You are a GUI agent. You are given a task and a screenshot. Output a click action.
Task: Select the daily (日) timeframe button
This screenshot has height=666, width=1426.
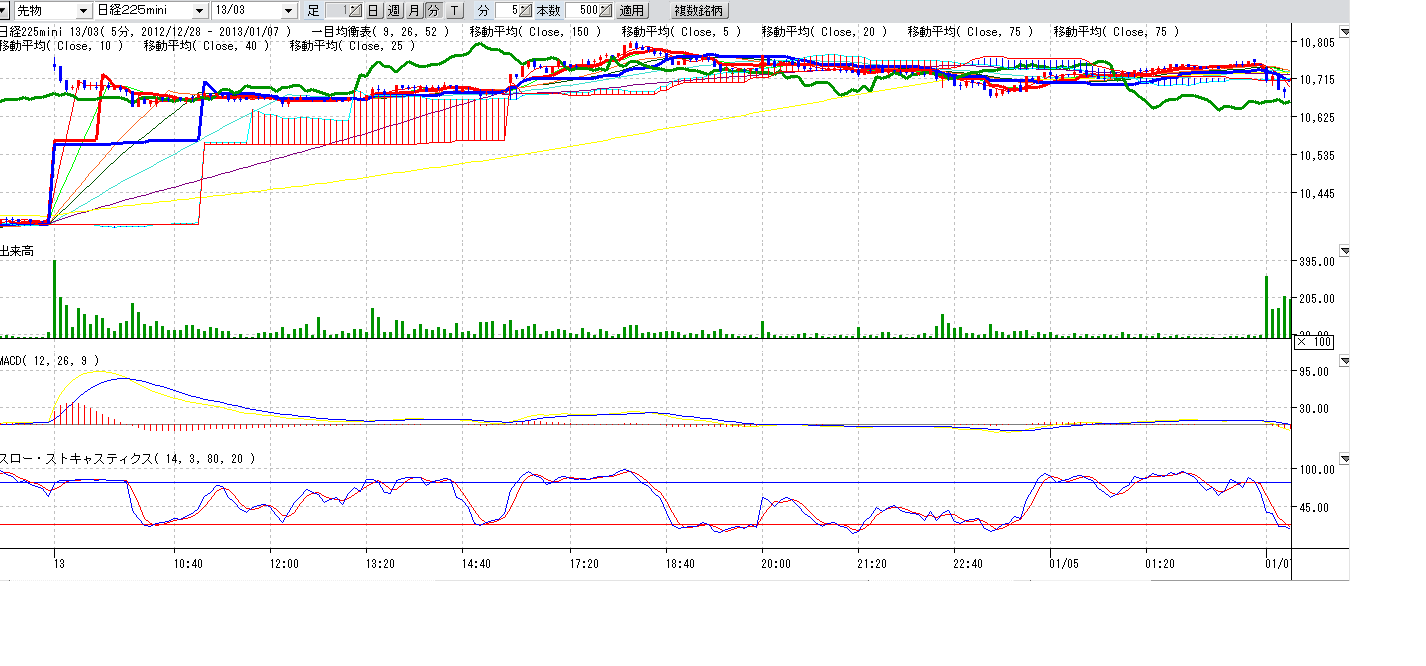point(372,10)
